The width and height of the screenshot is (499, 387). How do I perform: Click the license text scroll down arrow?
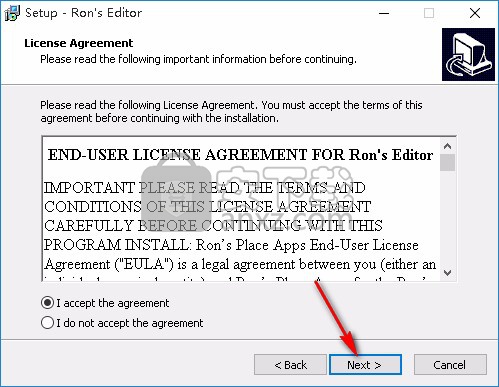coord(448,273)
